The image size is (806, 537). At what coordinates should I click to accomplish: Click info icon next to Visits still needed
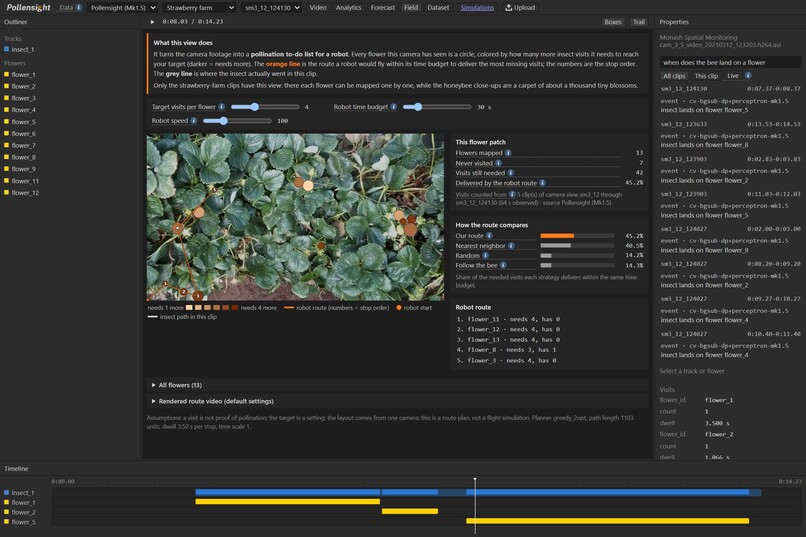pos(510,173)
